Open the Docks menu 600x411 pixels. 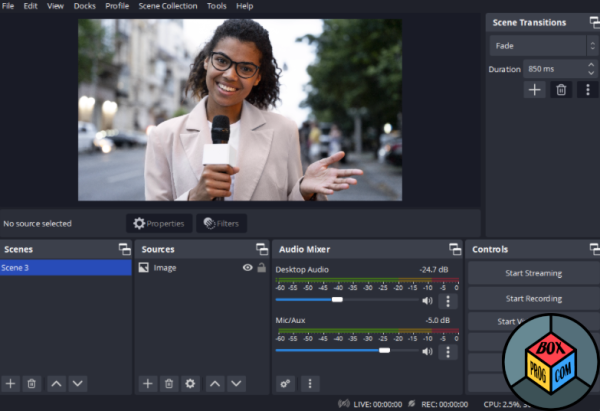[x=85, y=6]
